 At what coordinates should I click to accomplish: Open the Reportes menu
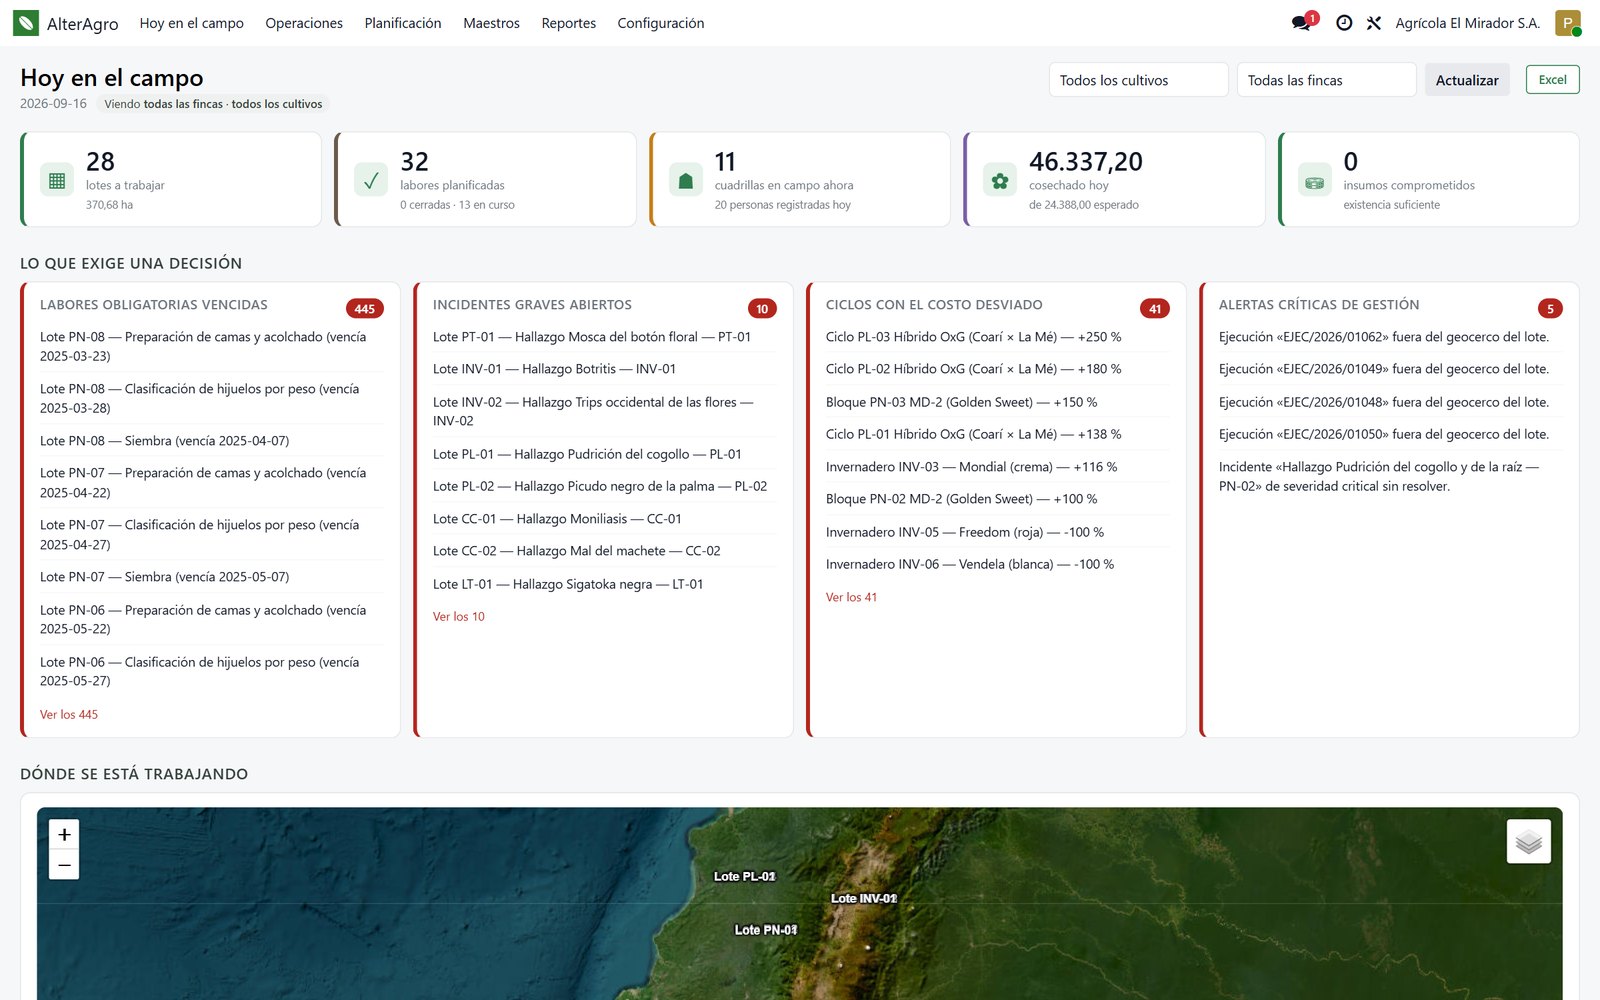tap(569, 23)
